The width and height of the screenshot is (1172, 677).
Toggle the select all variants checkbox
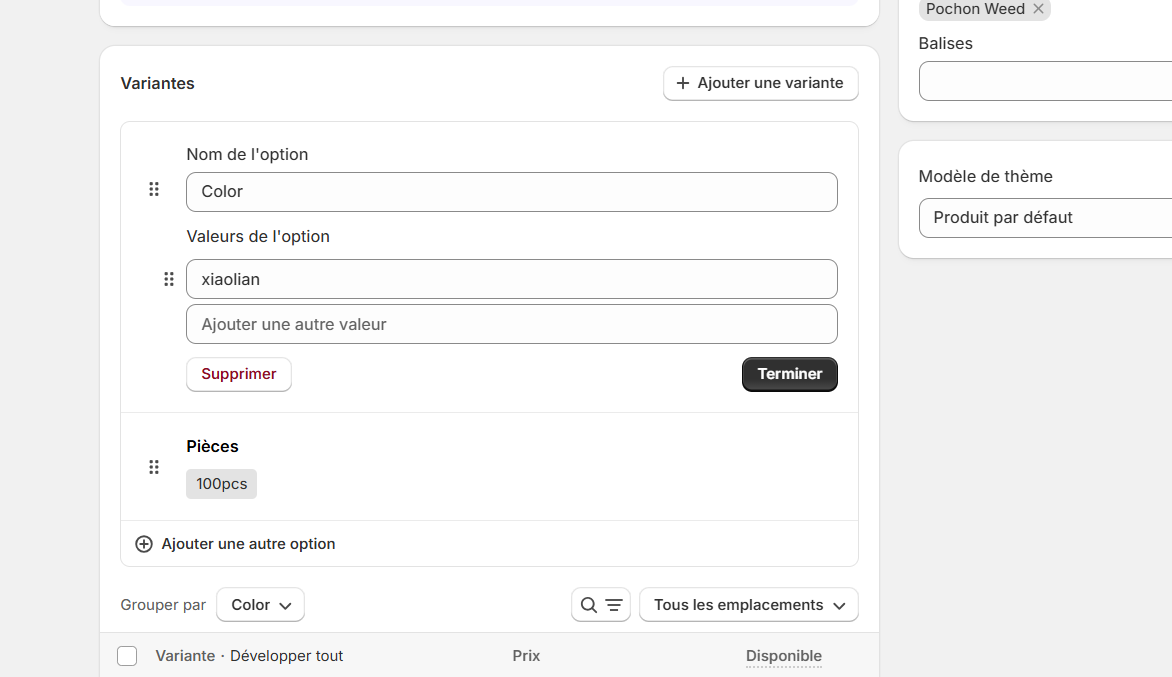coord(127,656)
